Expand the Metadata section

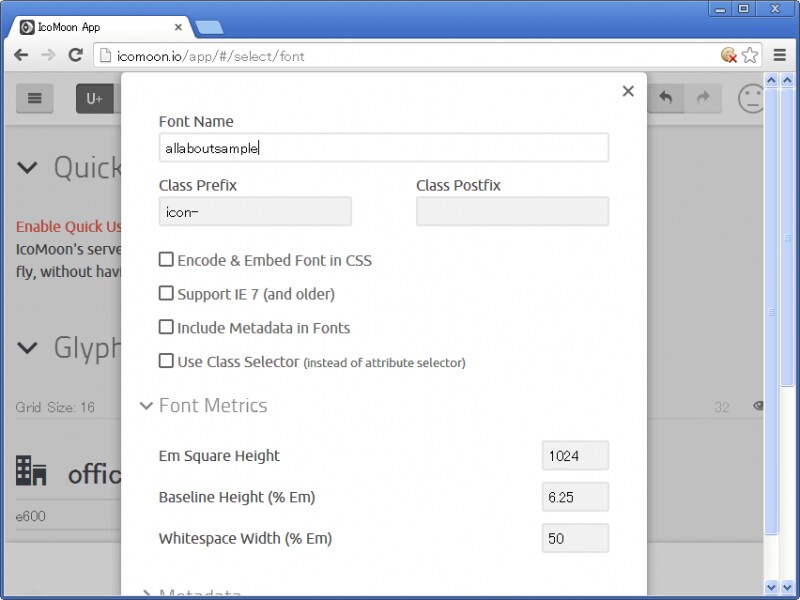146,593
